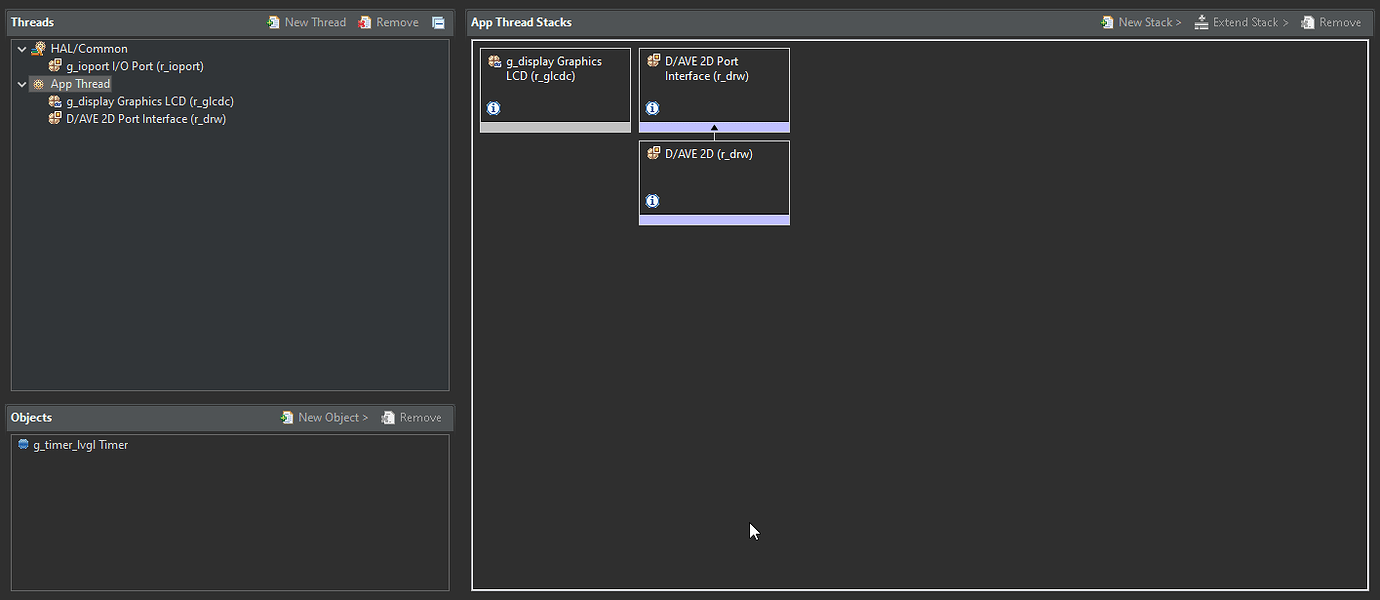Select g_display Graphics LCD under App Thread
1380x600 pixels.
(150, 100)
